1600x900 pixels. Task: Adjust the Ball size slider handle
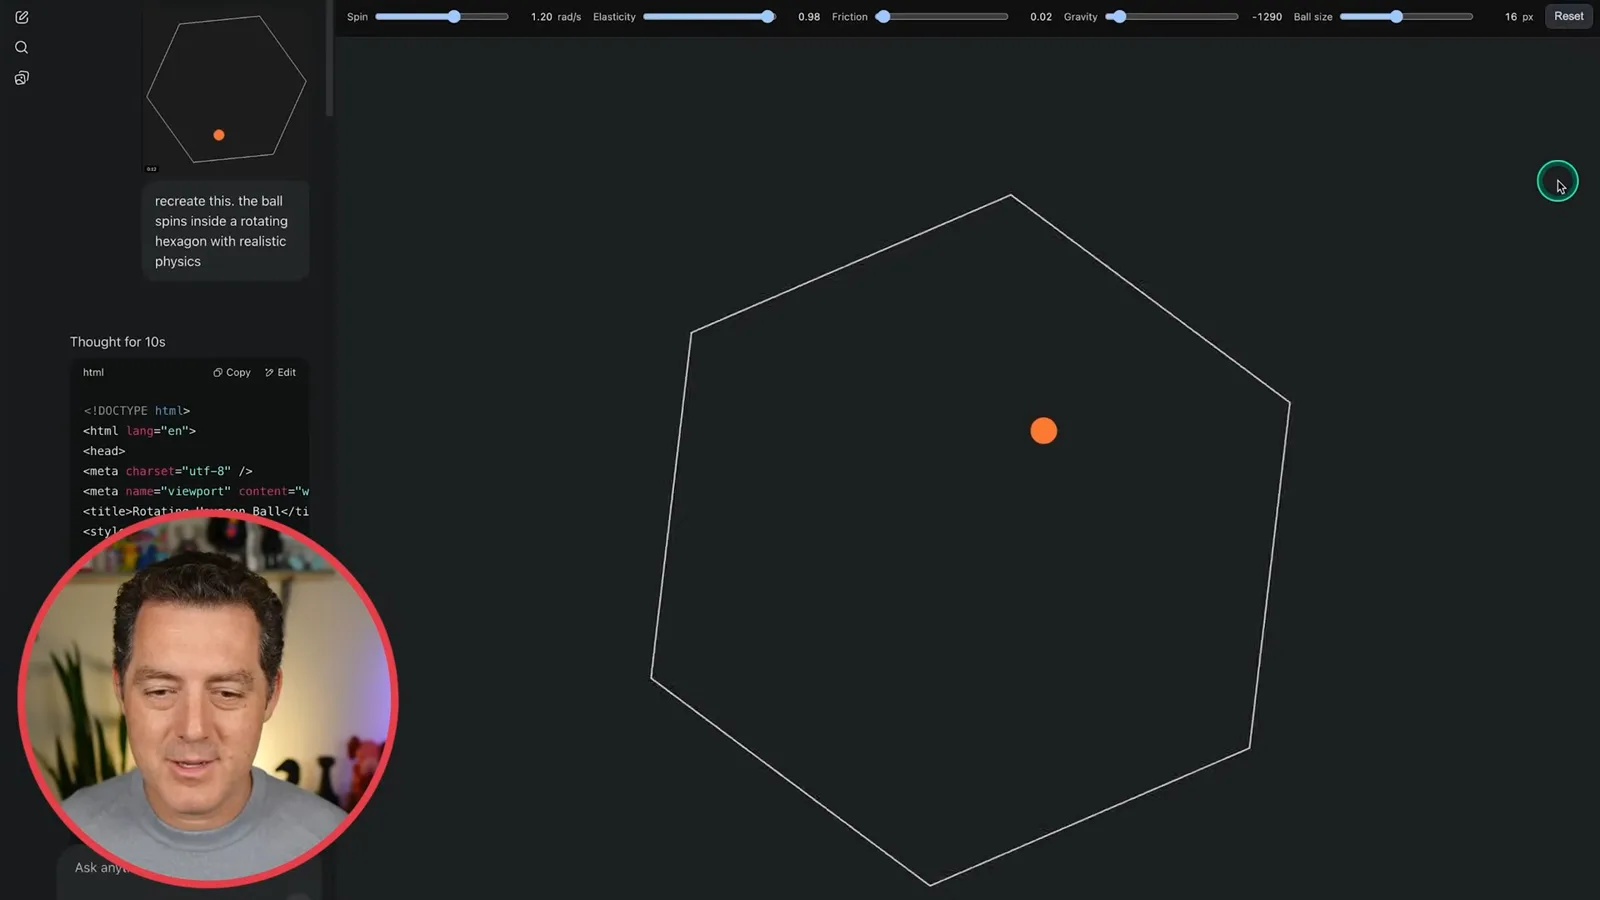coord(1396,17)
